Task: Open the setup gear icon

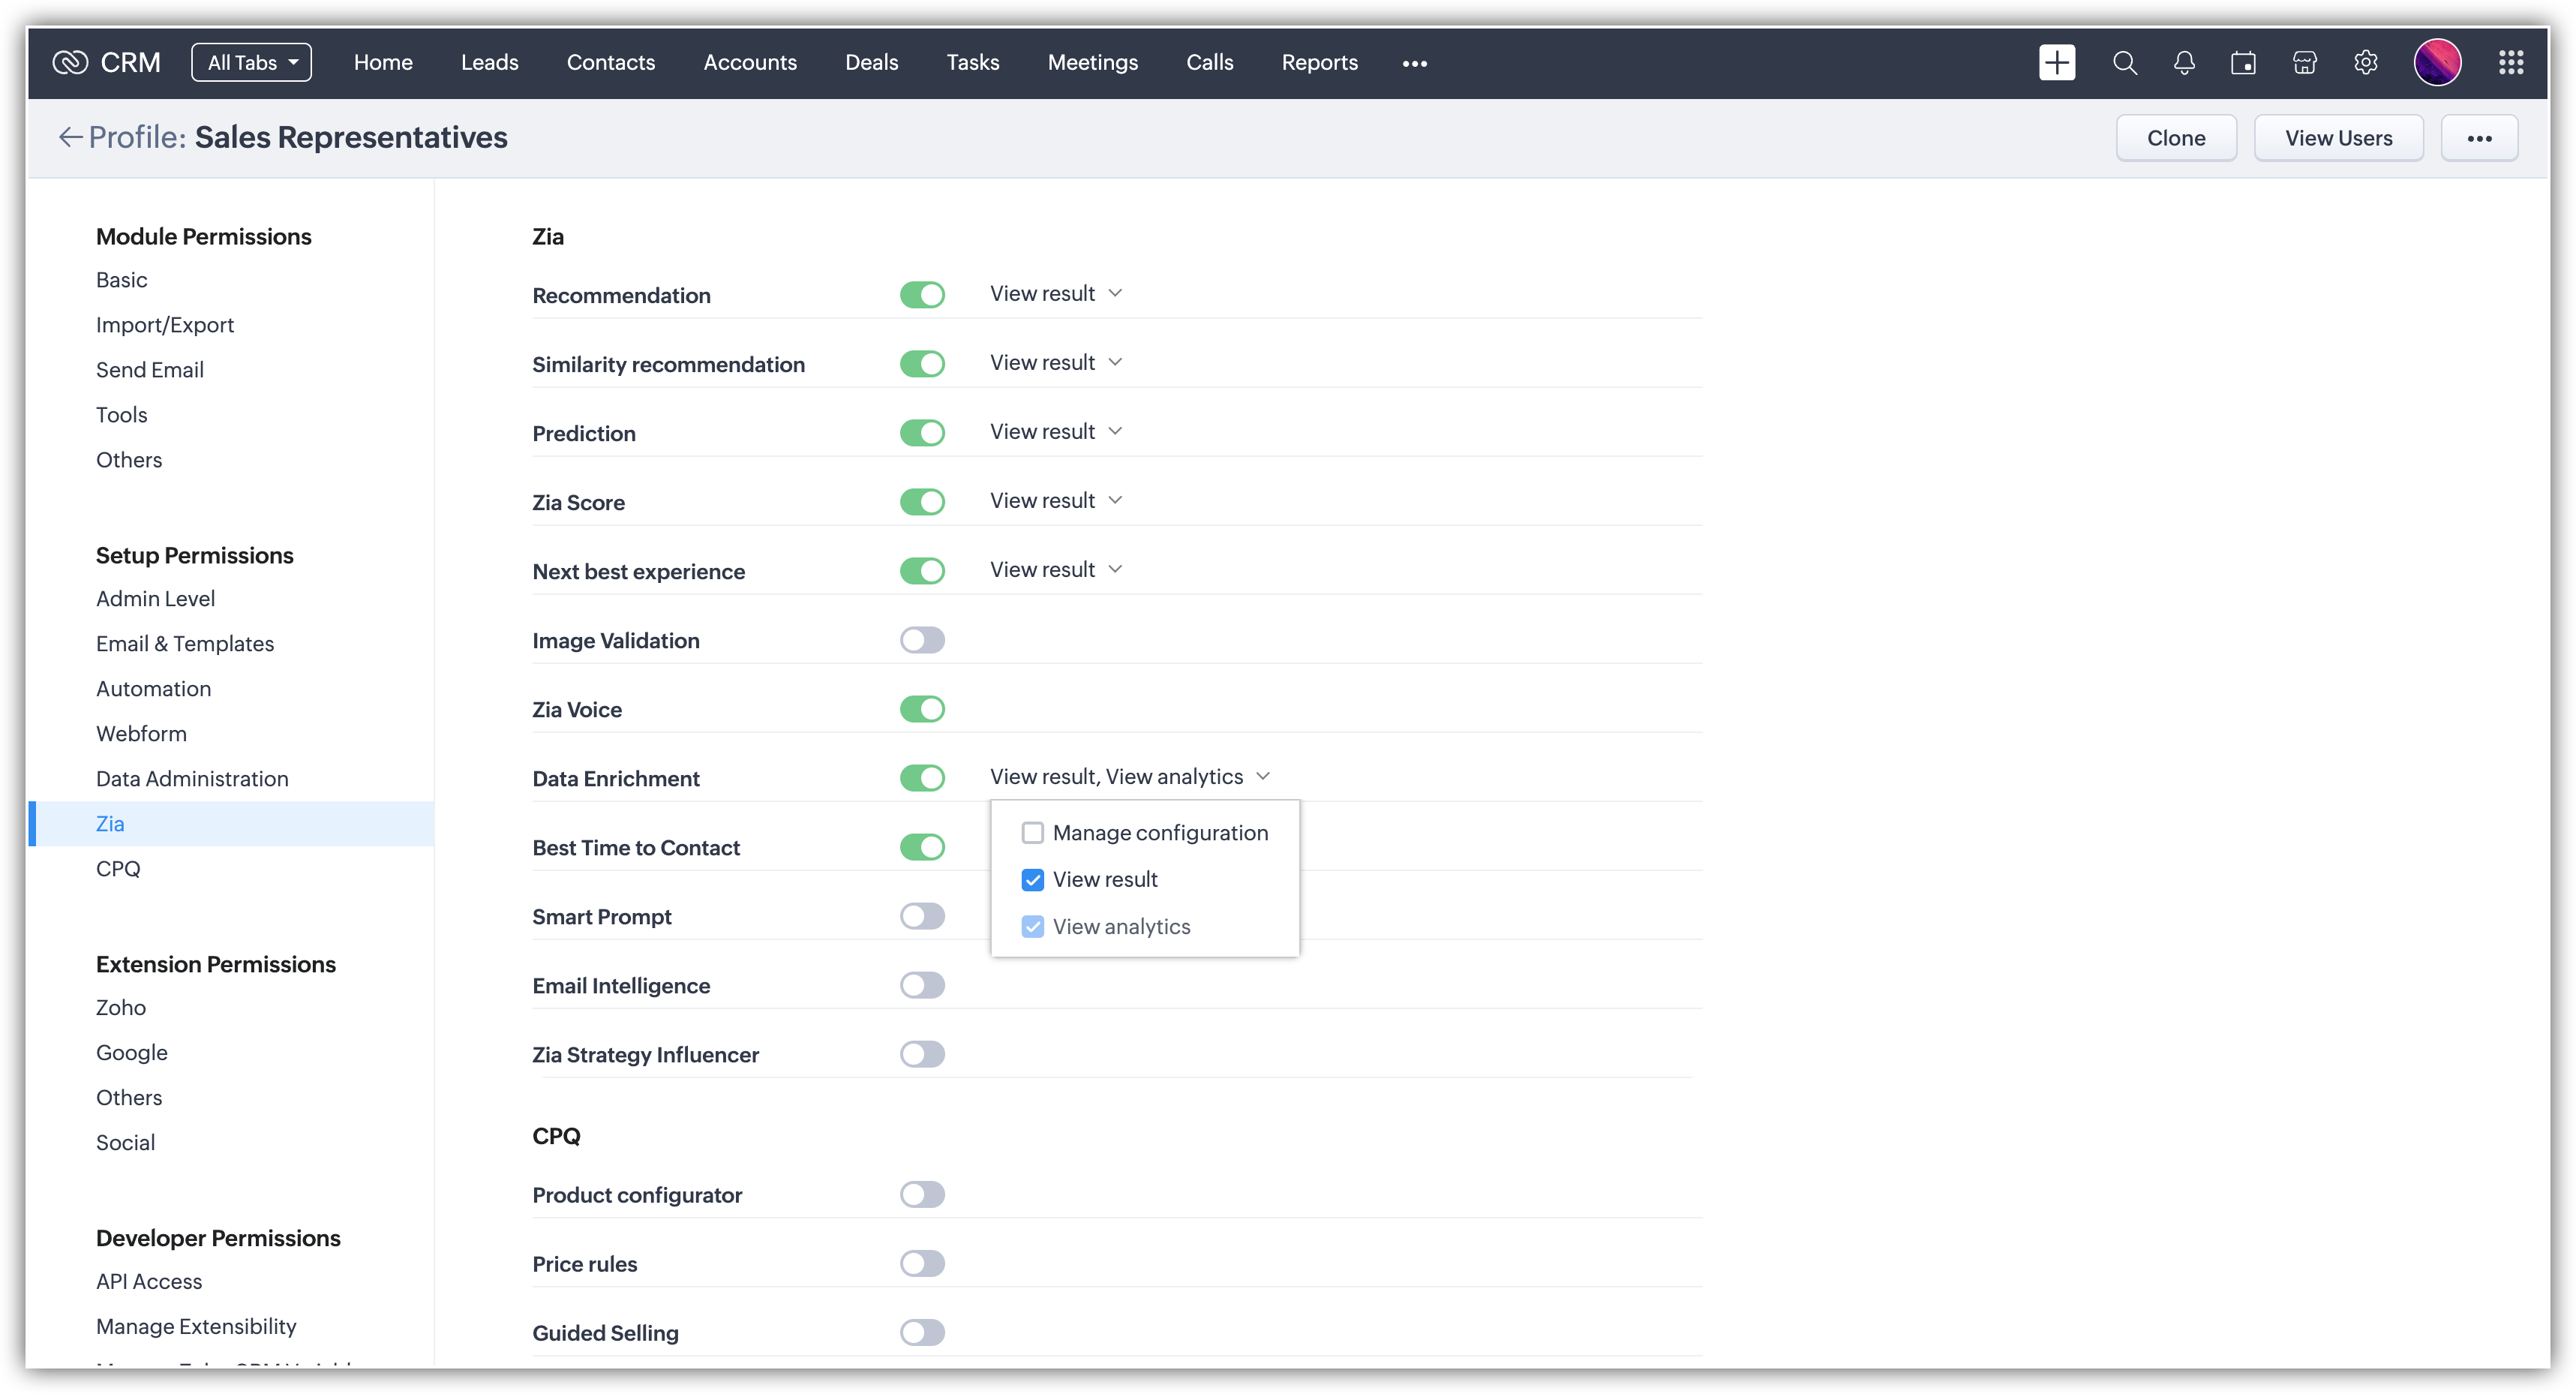Action: [2365, 63]
